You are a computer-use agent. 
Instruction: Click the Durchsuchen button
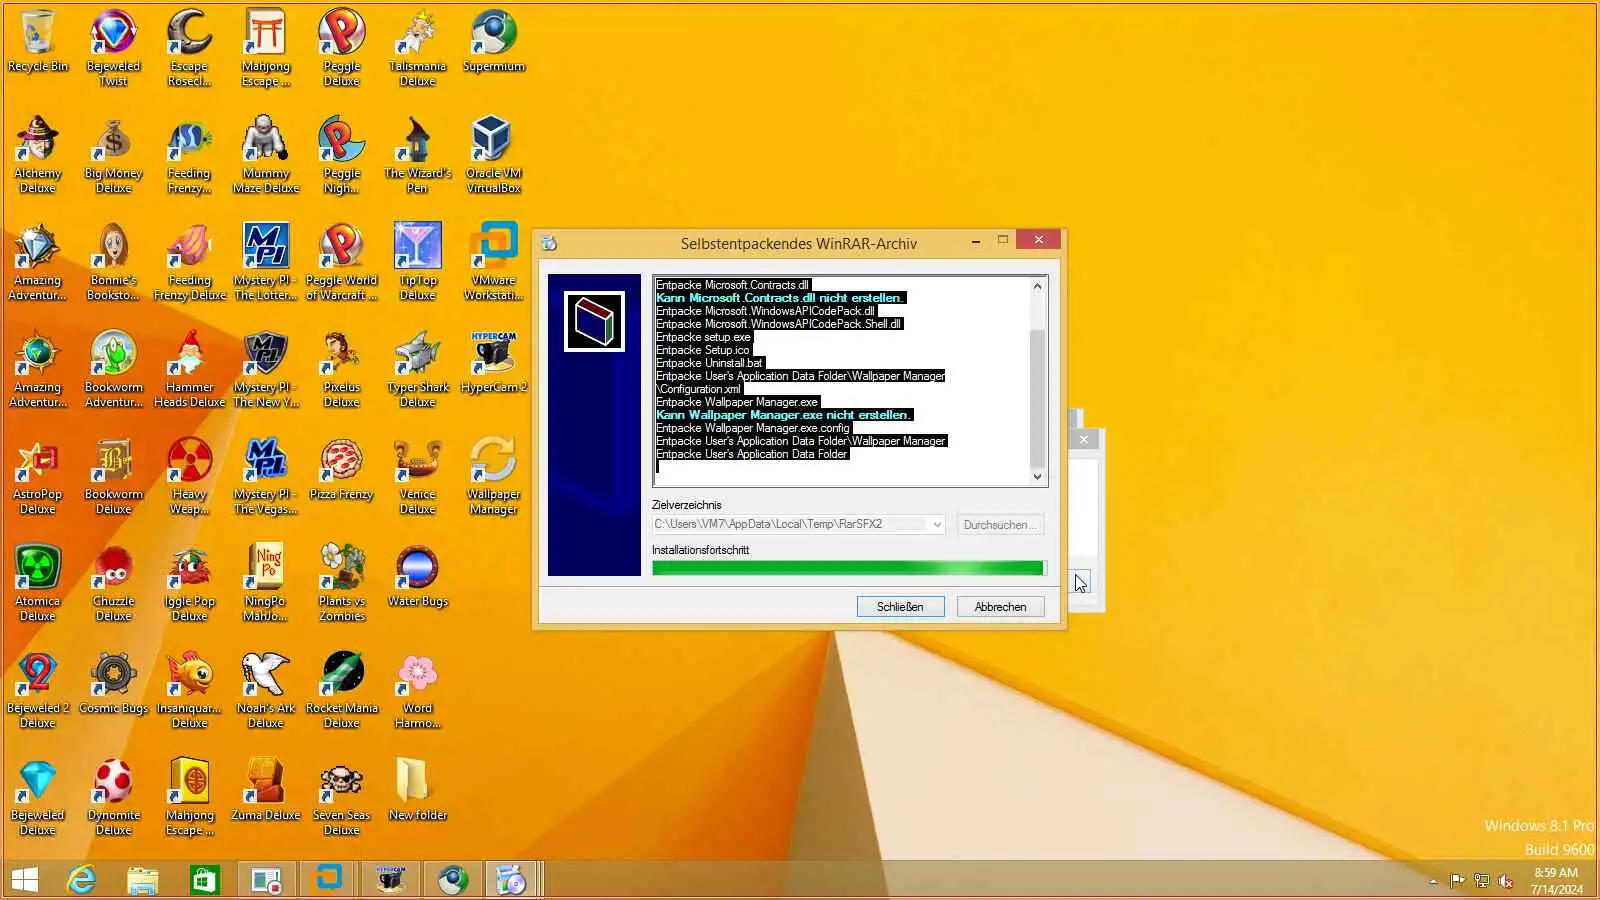[x=1000, y=525]
